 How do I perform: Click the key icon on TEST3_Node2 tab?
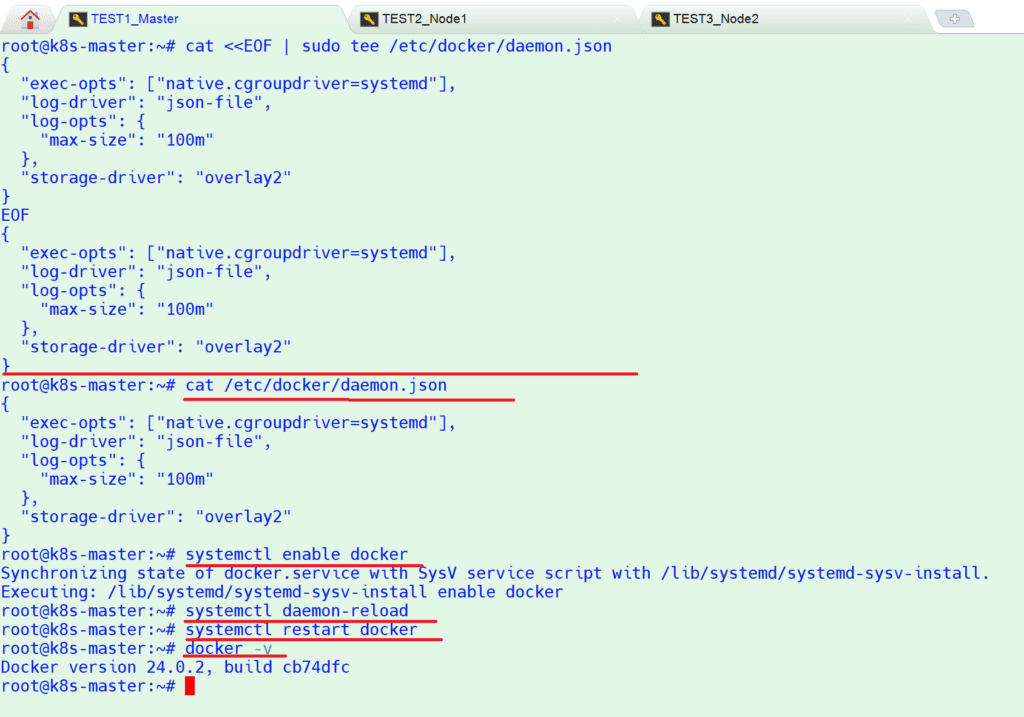(660, 19)
